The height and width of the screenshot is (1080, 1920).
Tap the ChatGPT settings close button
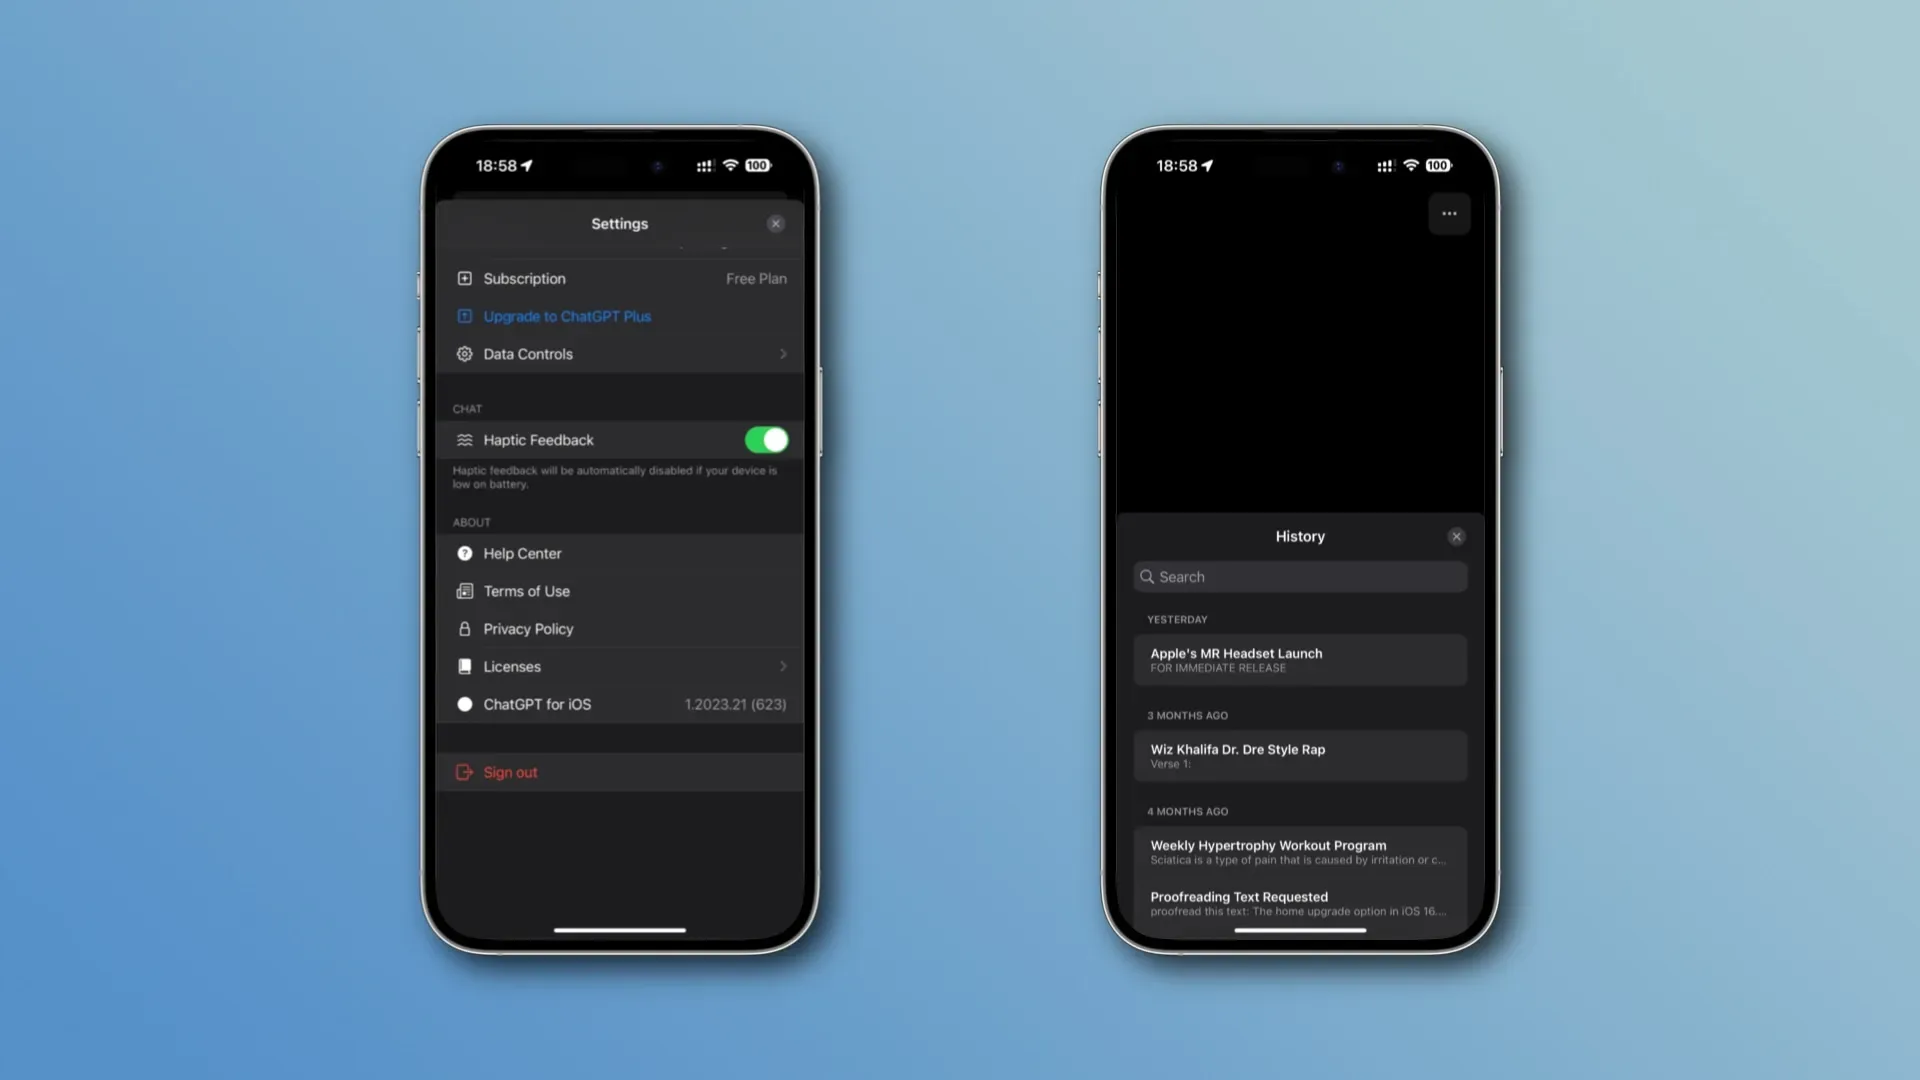click(x=777, y=223)
